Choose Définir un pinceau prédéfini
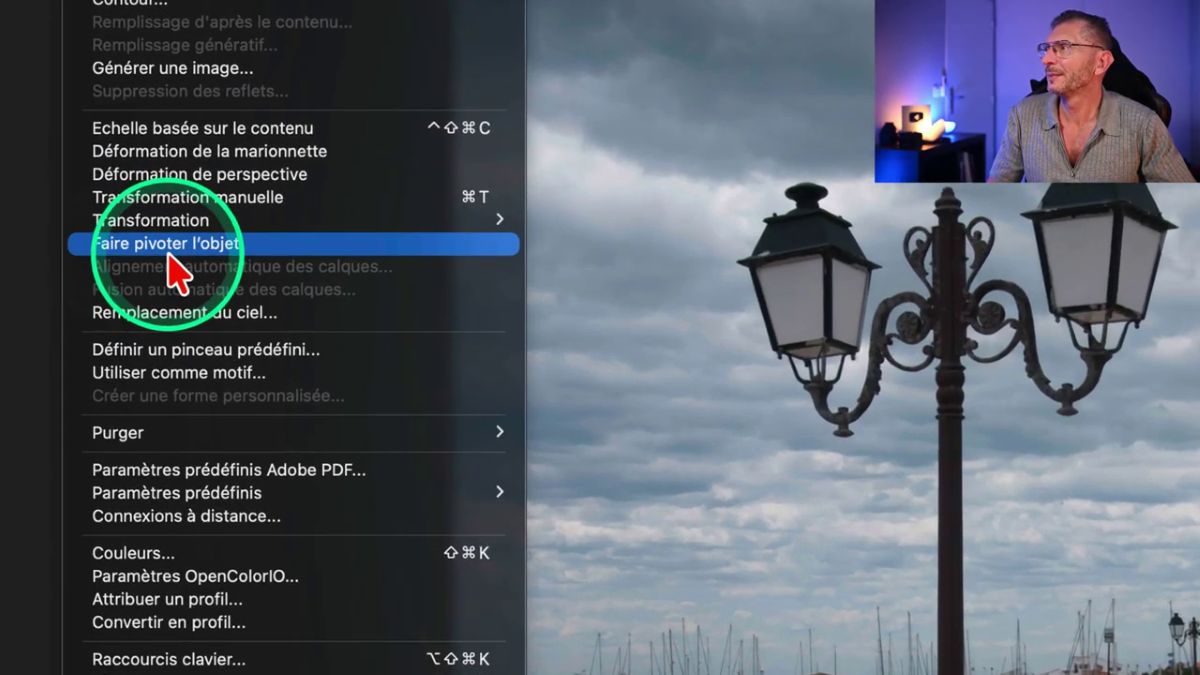This screenshot has width=1200, height=675. (206, 350)
